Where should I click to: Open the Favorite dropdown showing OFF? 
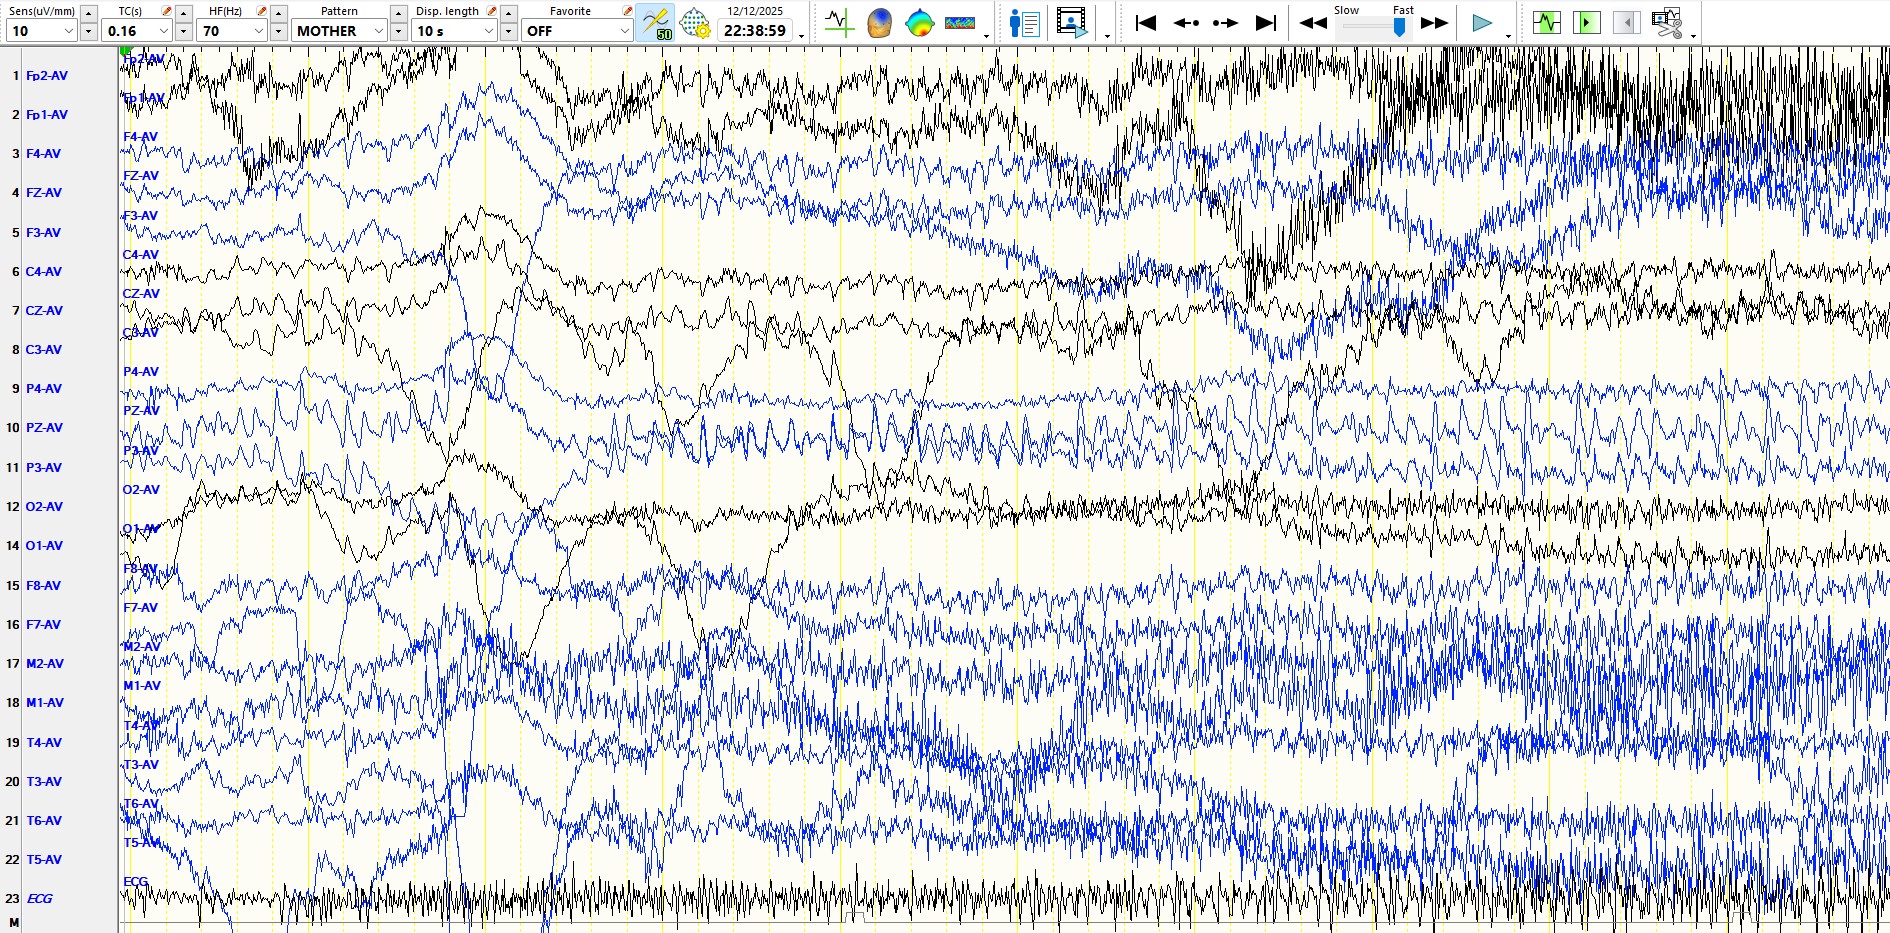pyautogui.click(x=577, y=31)
